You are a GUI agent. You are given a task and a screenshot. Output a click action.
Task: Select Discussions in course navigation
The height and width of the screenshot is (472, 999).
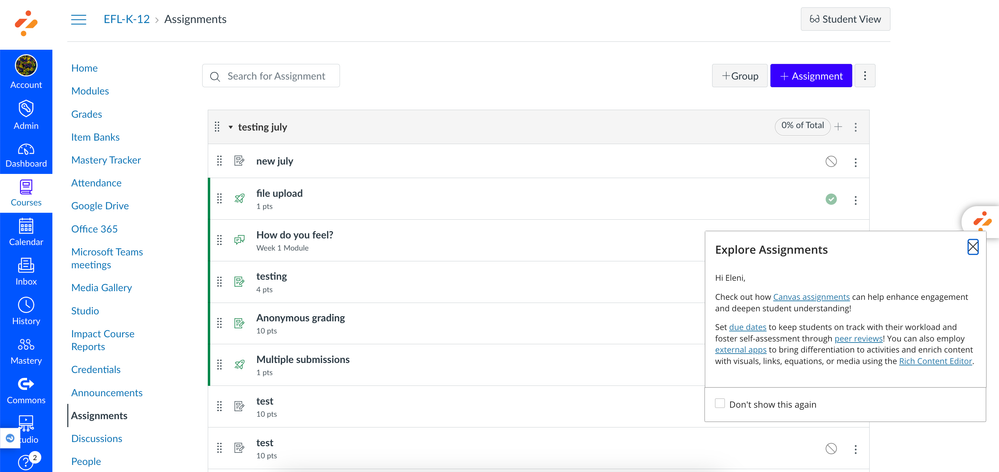97,438
